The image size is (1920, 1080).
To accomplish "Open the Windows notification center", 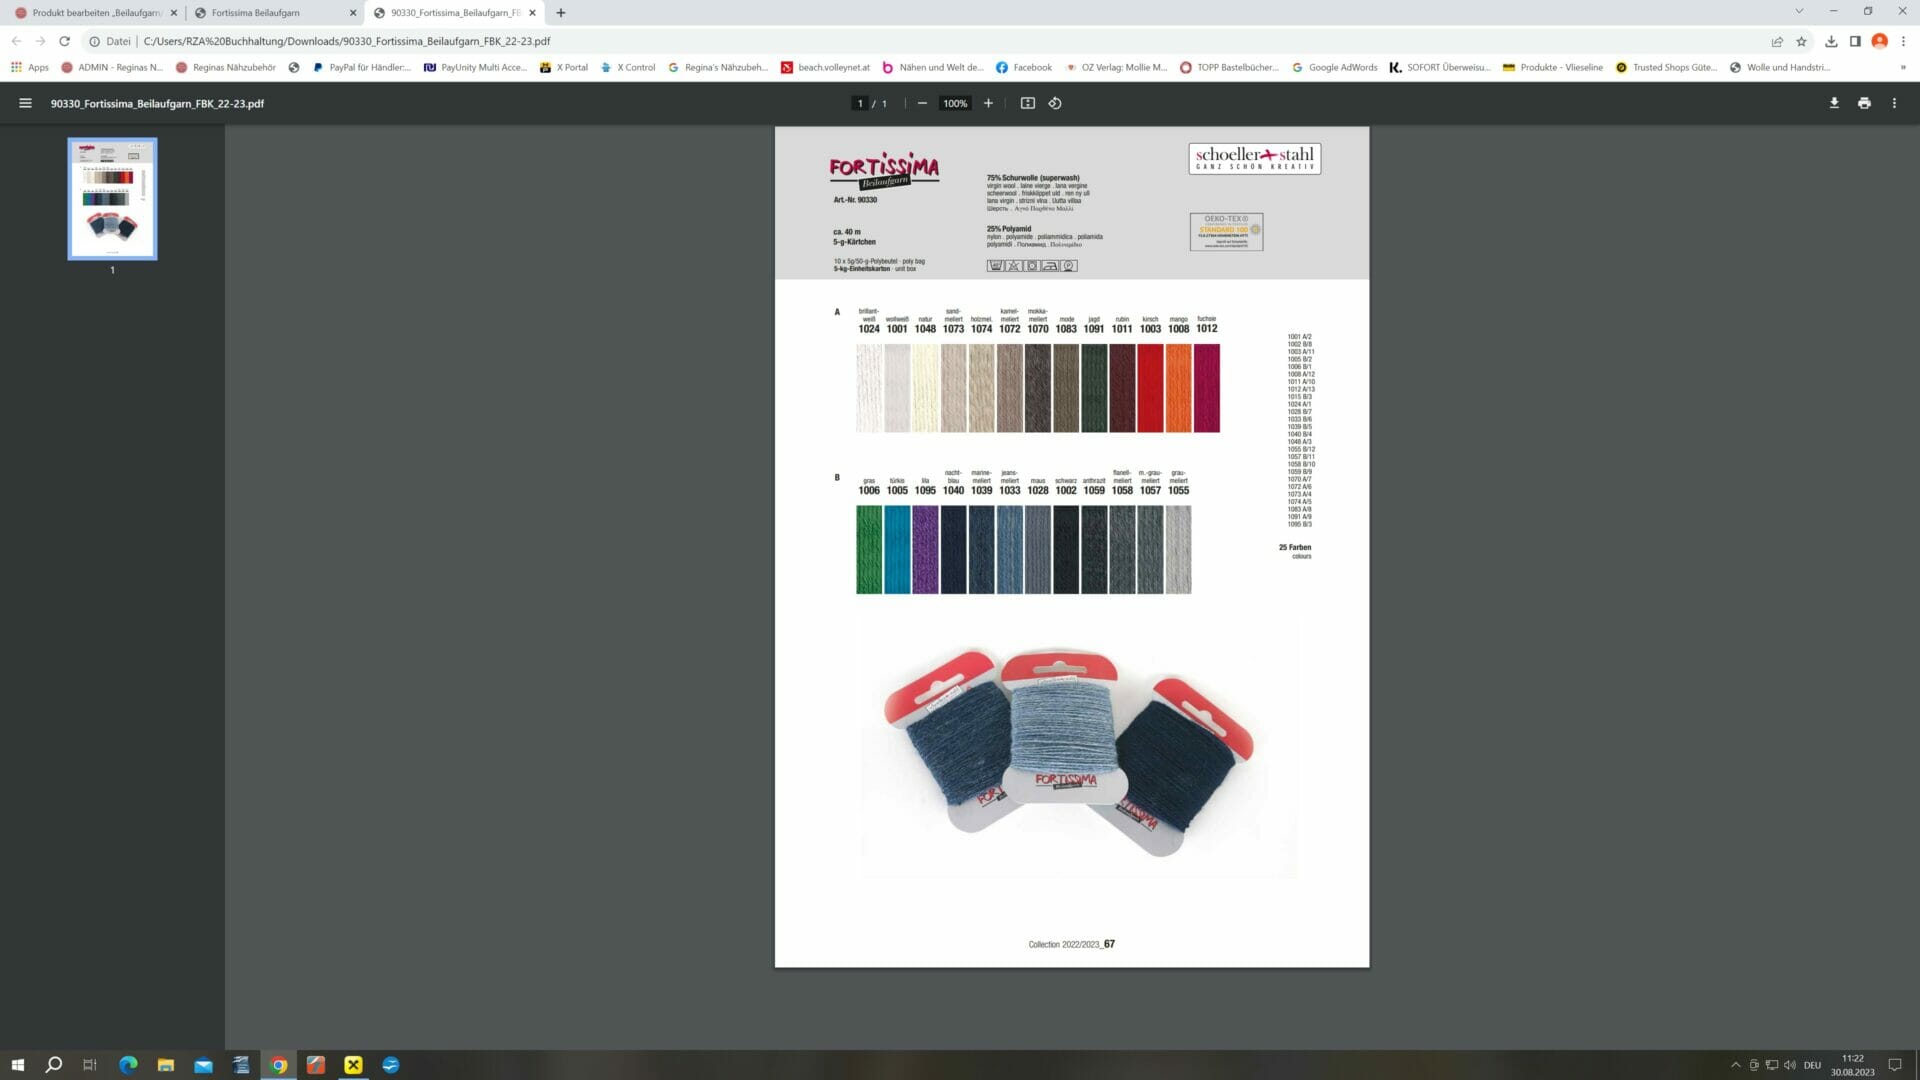I will [x=1894, y=1065].
